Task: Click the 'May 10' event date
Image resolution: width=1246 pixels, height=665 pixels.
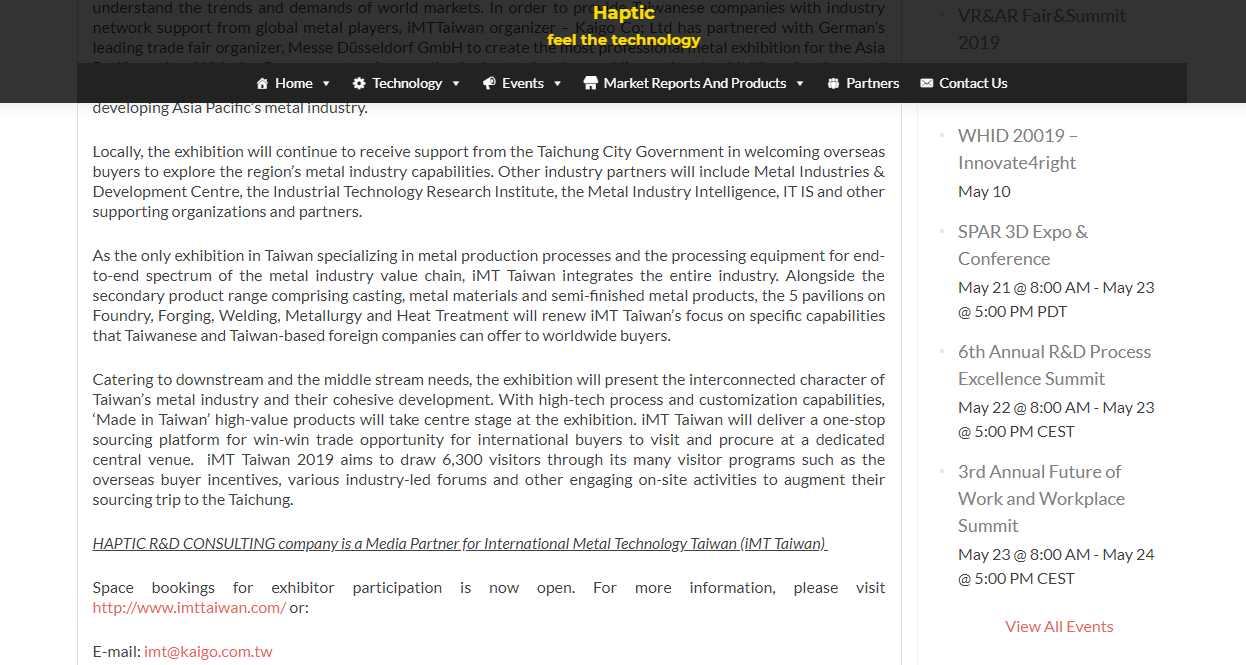Action: (984, 191)
